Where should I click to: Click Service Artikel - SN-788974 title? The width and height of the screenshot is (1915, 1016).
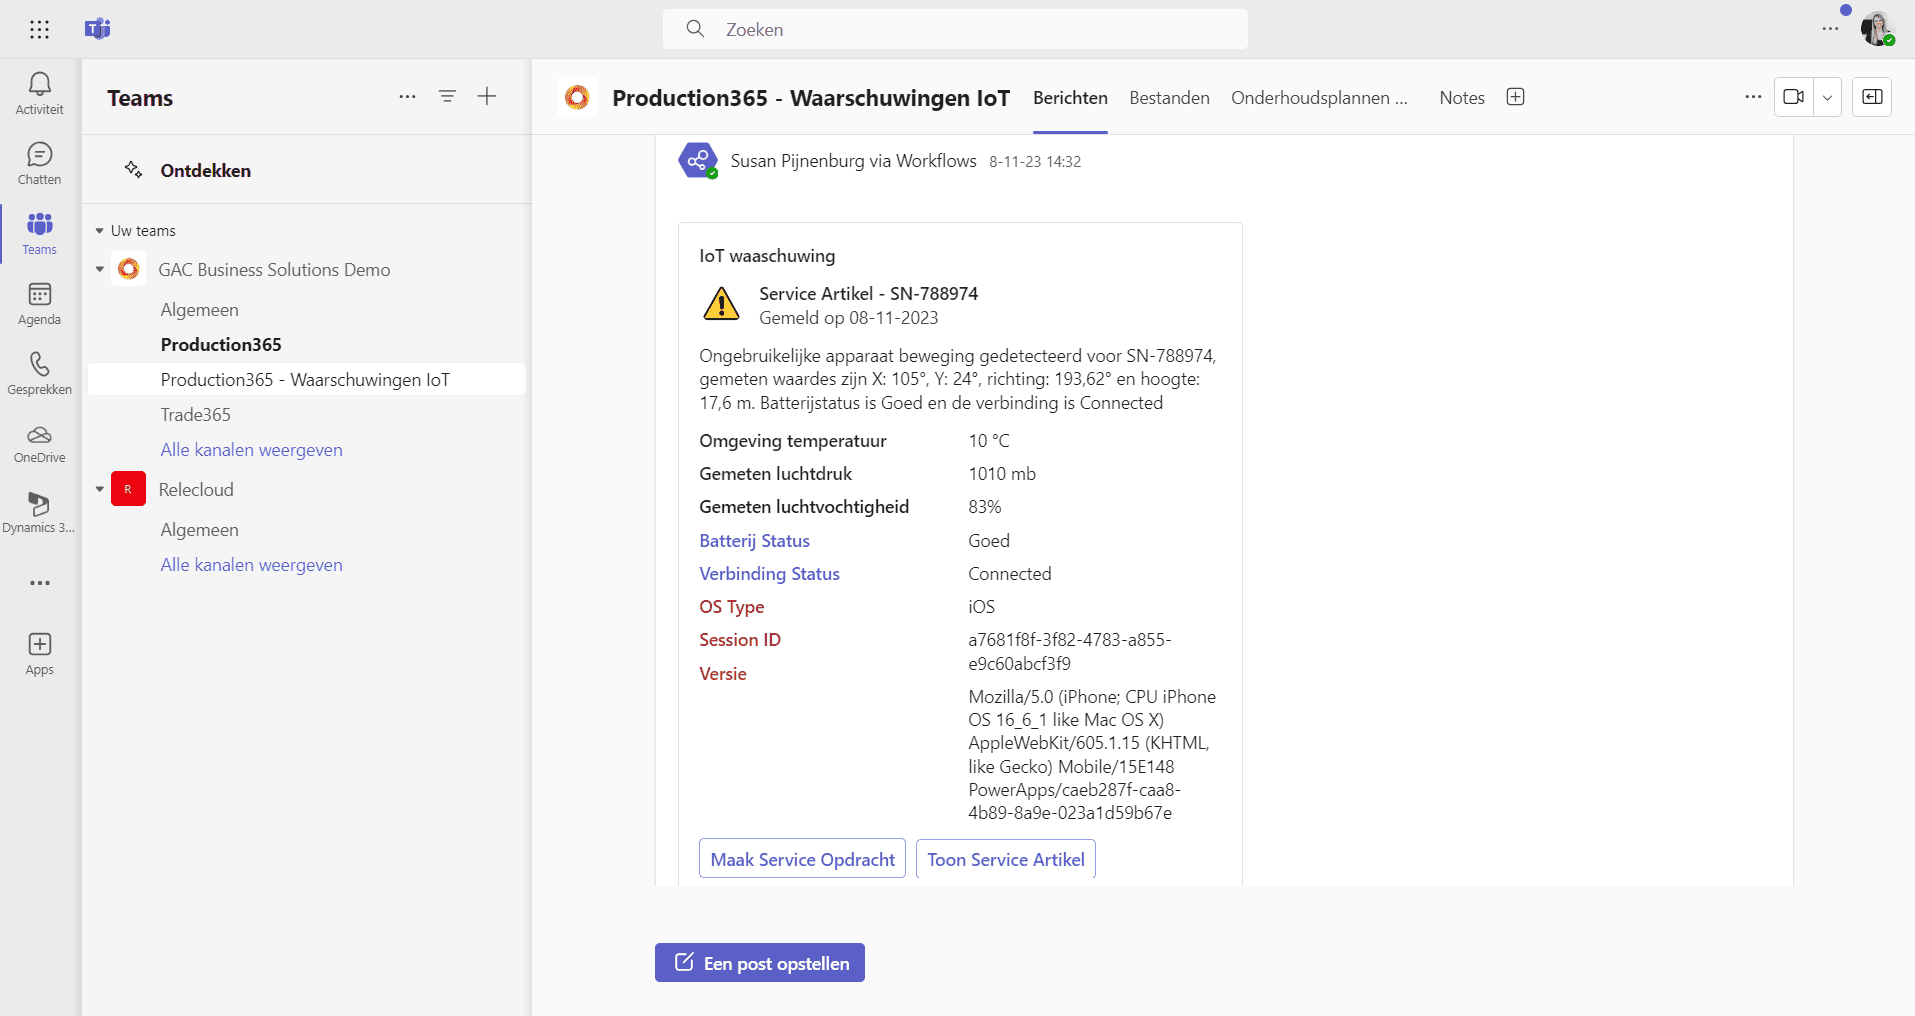(x=868, y=294)
